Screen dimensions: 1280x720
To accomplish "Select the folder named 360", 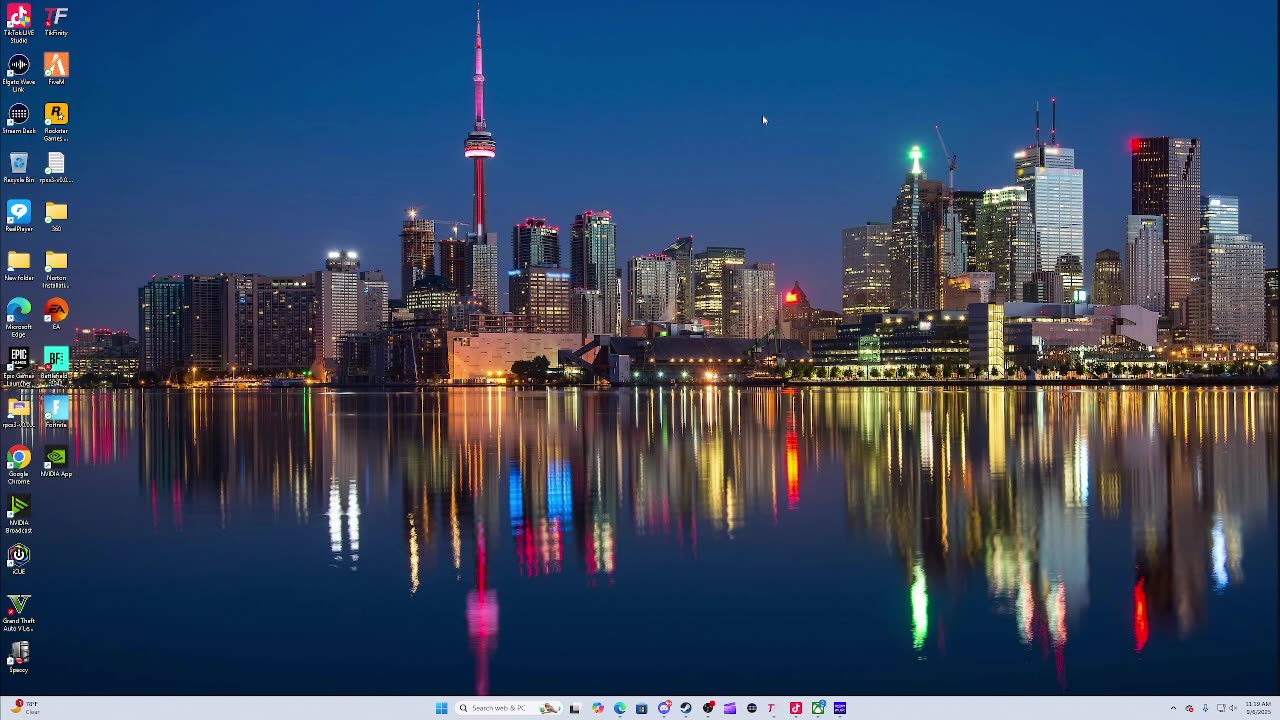I will coord(56,216).
